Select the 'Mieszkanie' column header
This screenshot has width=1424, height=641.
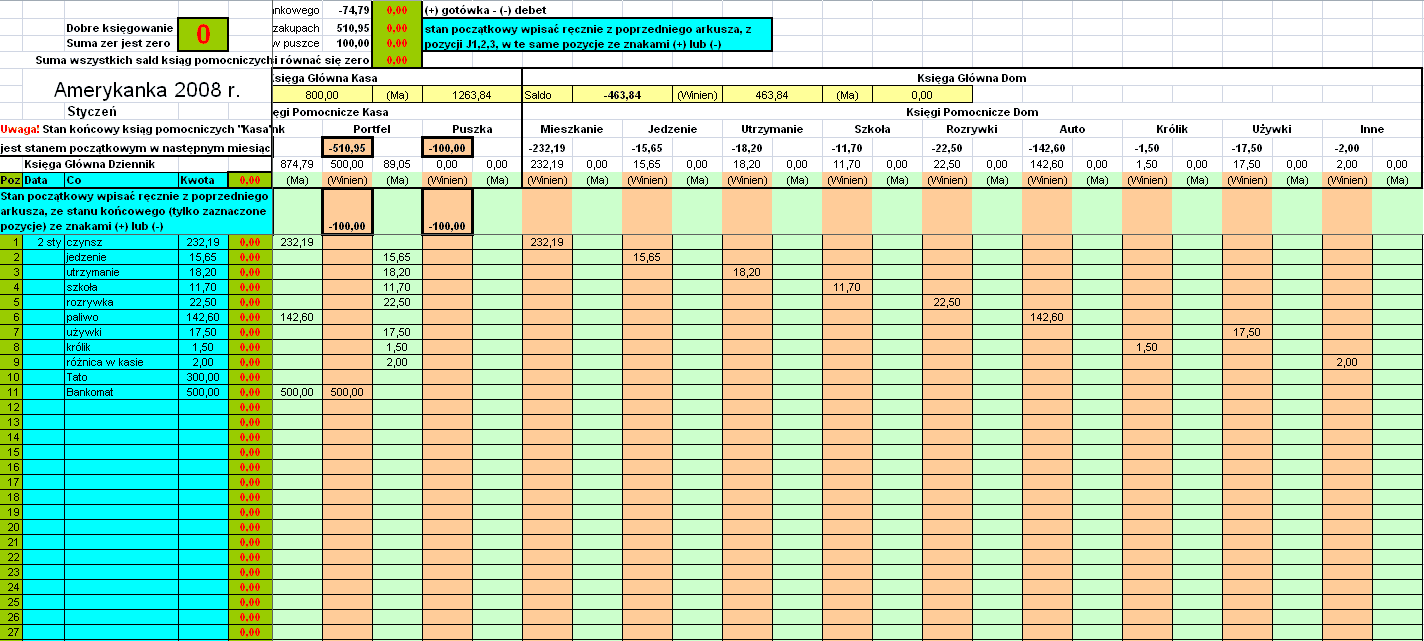571,129
